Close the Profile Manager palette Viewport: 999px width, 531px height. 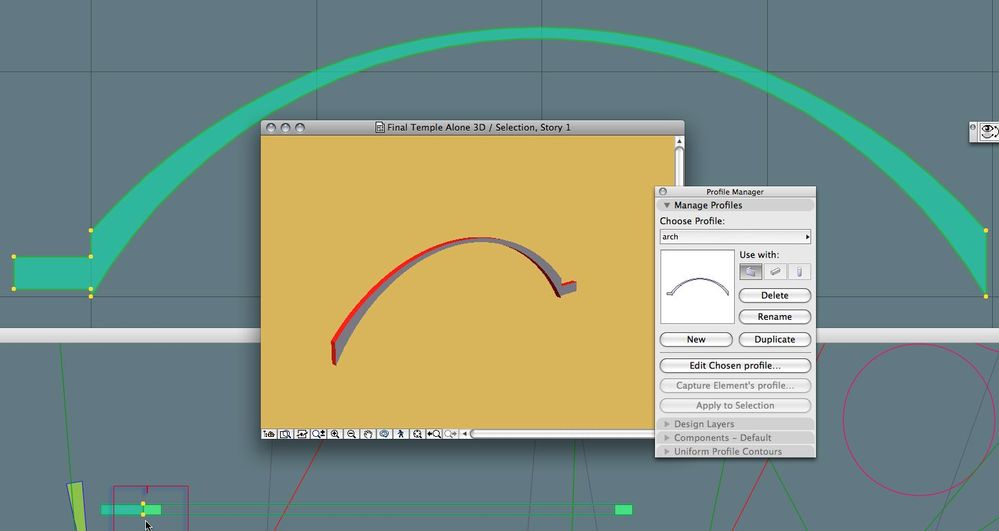(x=663, y=191)
